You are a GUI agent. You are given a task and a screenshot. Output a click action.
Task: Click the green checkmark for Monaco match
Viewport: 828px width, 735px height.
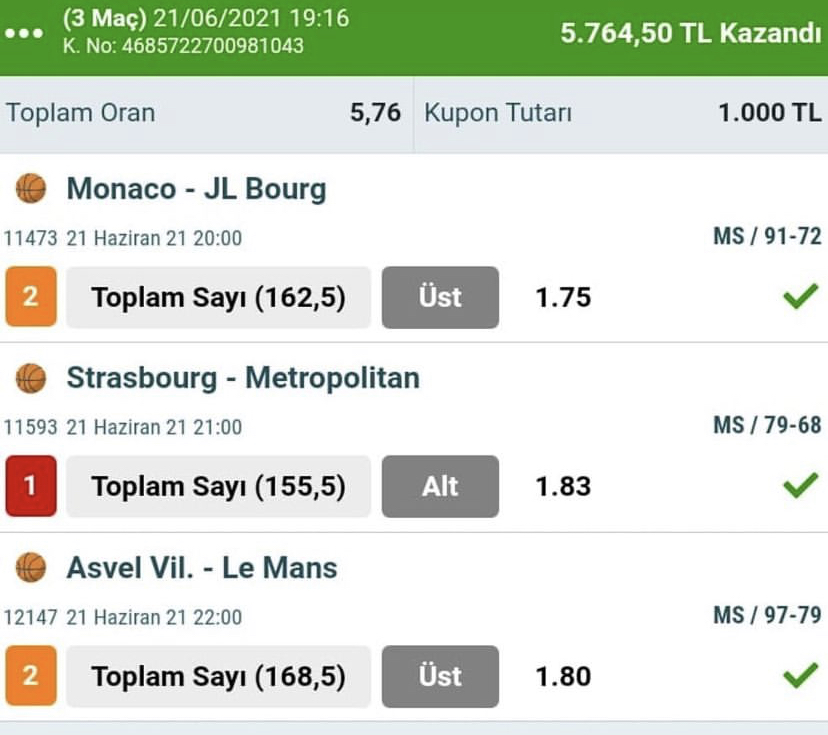(800, 297)
